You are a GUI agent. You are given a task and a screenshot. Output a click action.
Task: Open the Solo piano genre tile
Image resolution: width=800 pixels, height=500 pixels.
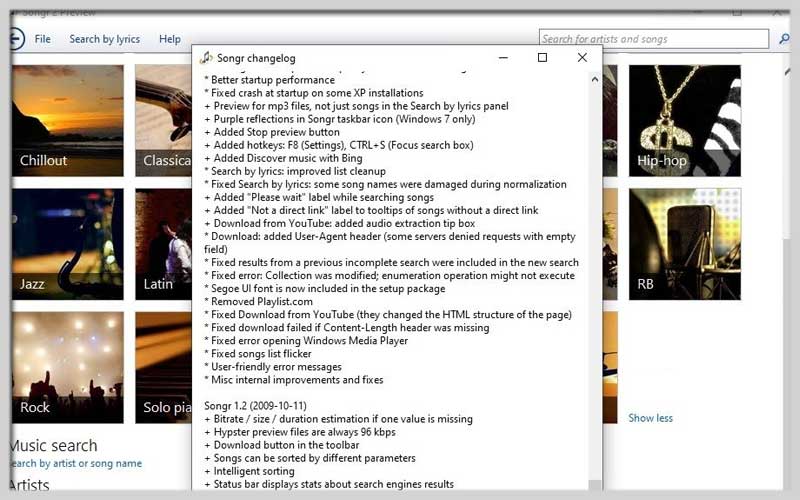[x=163, y=367]
